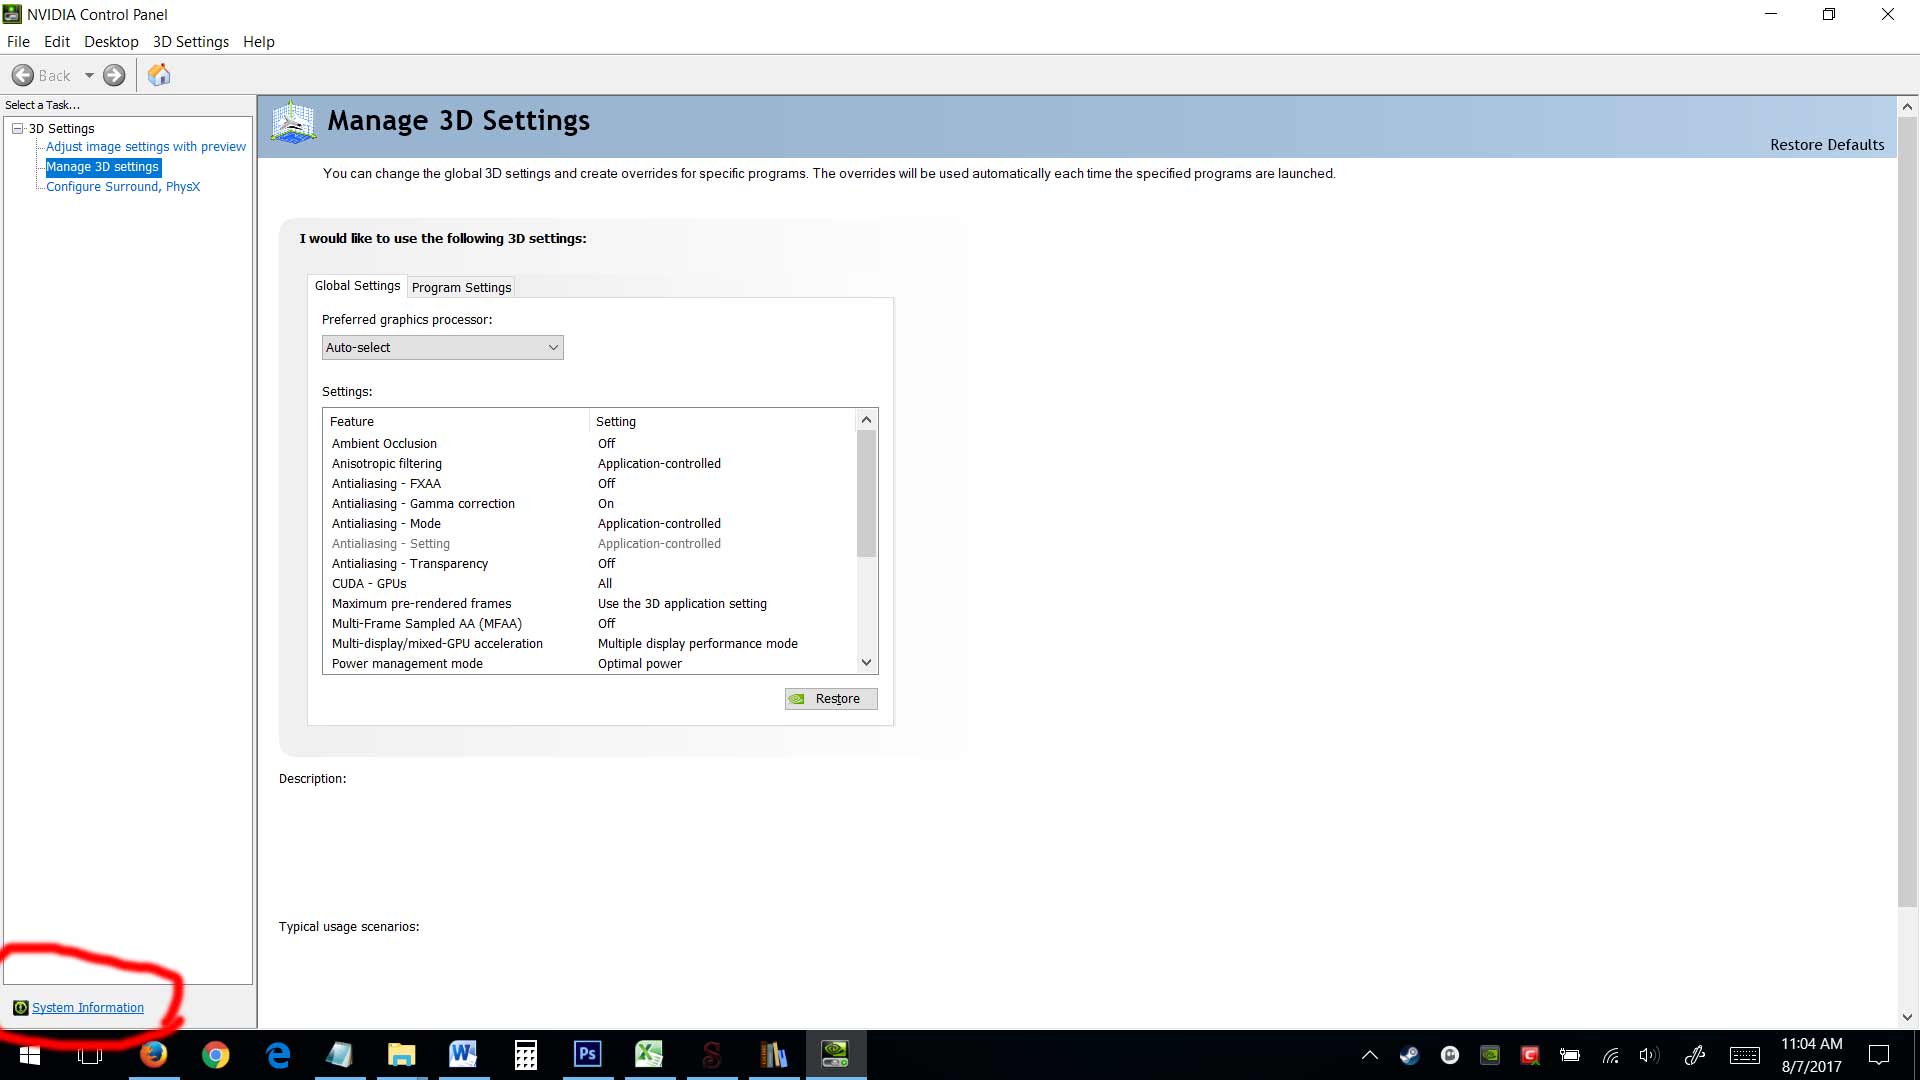Click the battery tray icon

pyautogui.click(x=1570, y=1055)
